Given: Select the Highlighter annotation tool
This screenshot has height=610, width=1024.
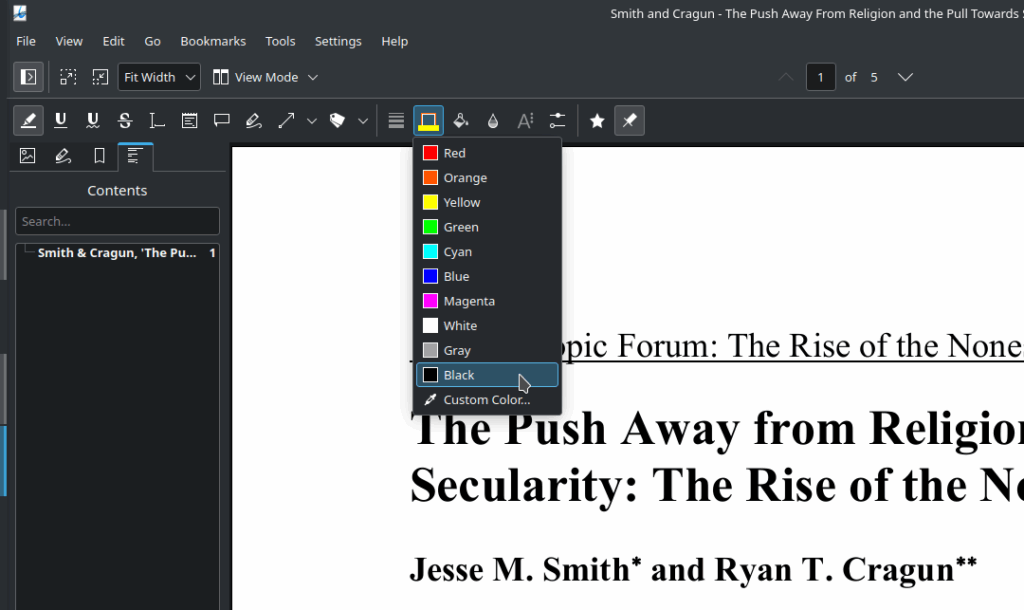Looking at the screenshot, I should click(x=28, y=121).
